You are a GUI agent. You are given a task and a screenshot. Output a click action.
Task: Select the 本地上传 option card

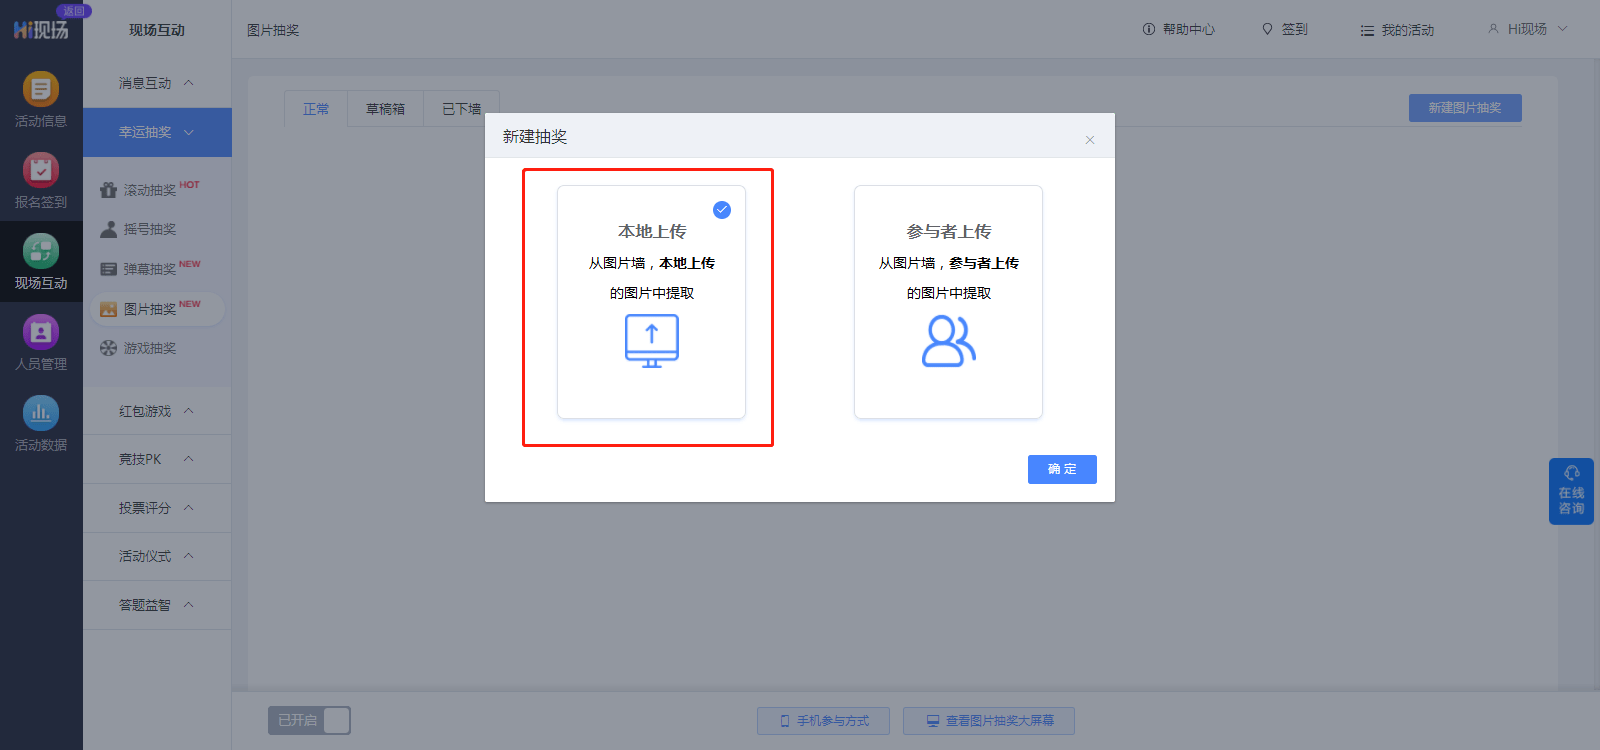tap(651, 301)
